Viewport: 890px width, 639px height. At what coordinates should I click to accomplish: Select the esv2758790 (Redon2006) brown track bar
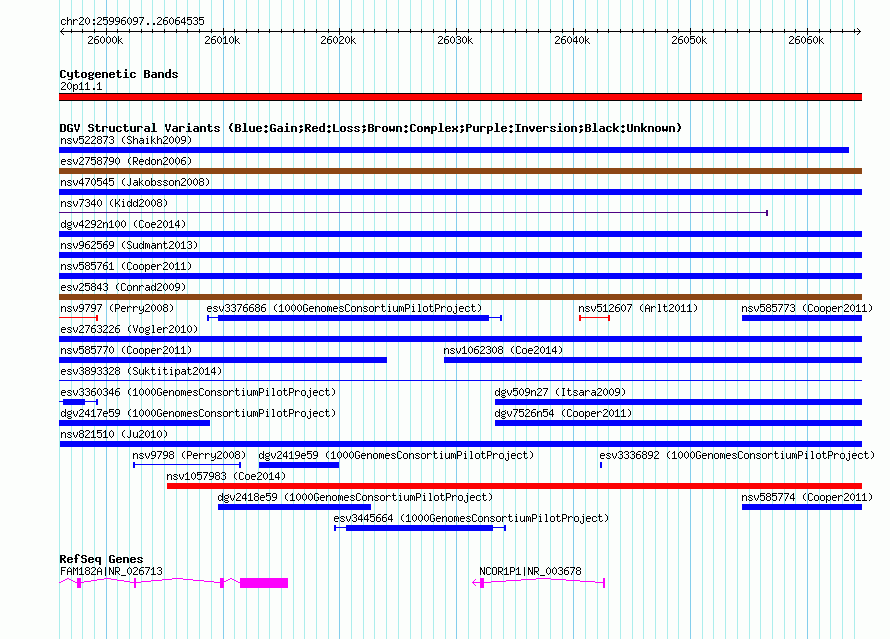click(x=460, y=171)
